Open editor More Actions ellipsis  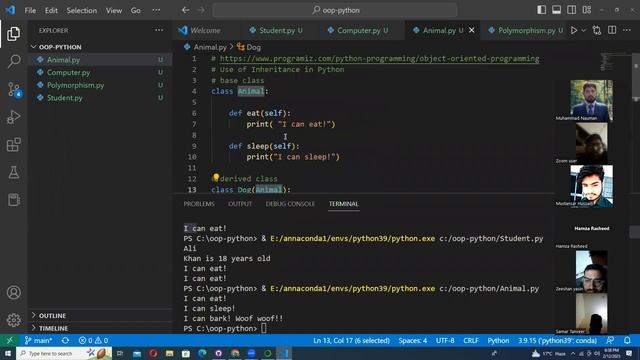627,30
